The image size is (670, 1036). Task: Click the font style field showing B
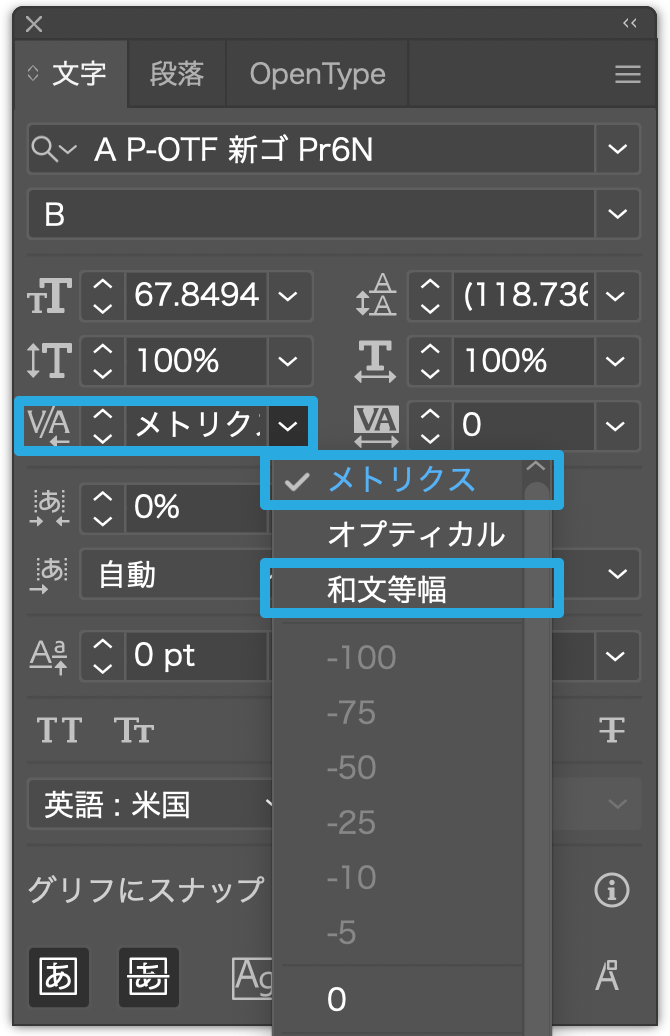point(311,214)
